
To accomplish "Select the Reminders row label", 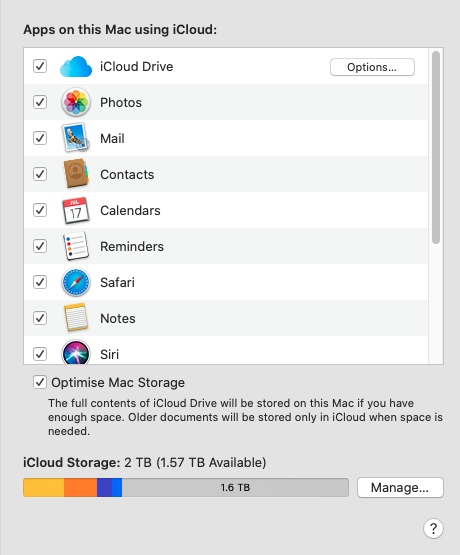I will tap(132, 246).
